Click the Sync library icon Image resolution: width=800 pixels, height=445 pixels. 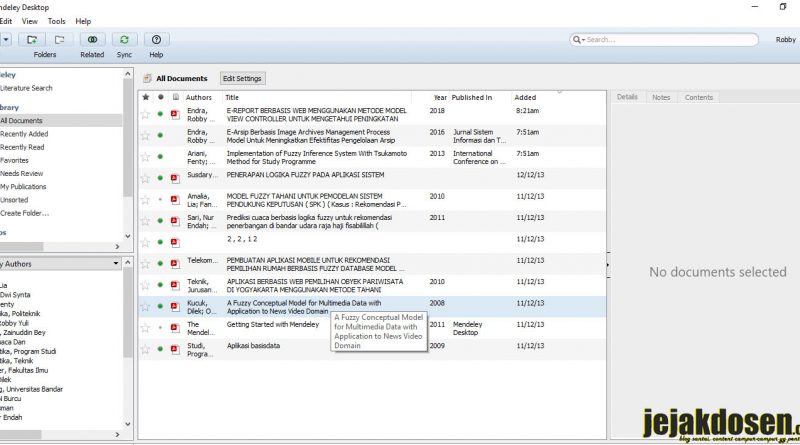coord(124,40)
